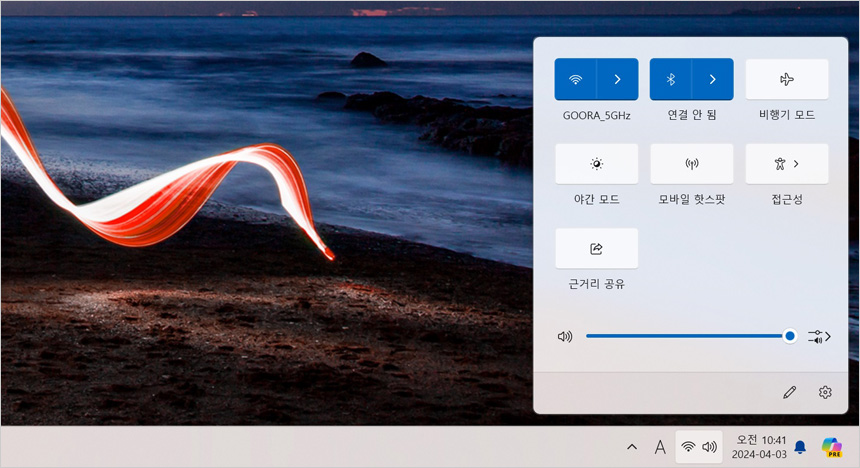Image resolution: width=860 pixels, height=468 pixels.
Task: Turn on night light (야간 모드)
Action: (596, 164)
